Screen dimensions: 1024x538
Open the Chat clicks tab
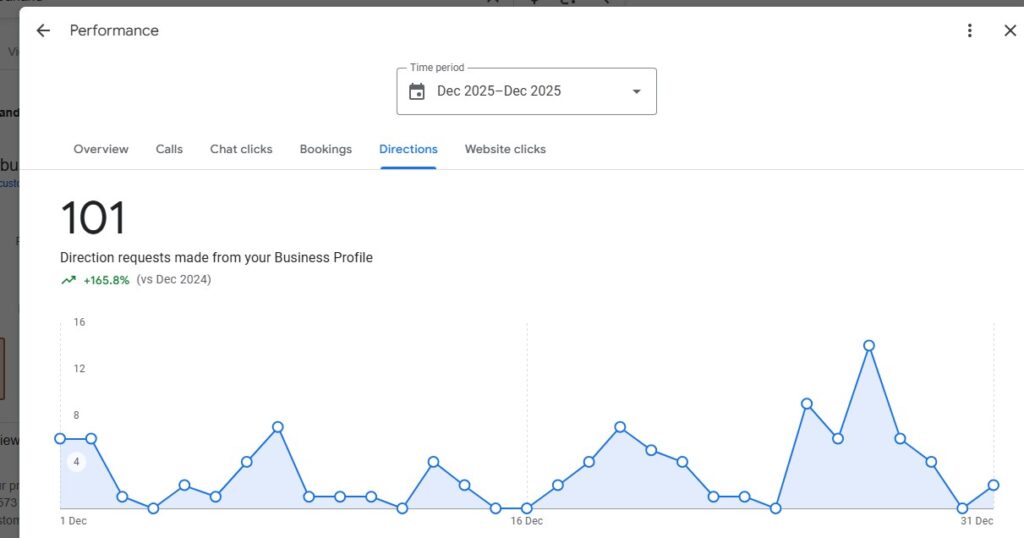241,149
